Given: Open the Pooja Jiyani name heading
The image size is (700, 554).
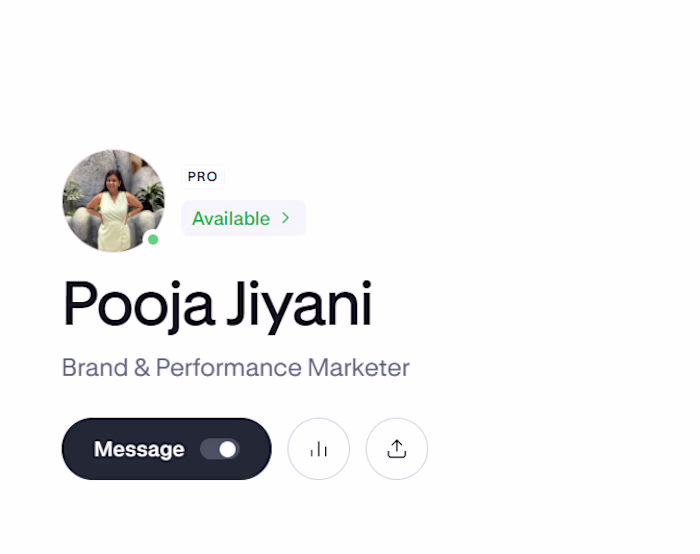Looking at the screenshot, I should 217,304.
